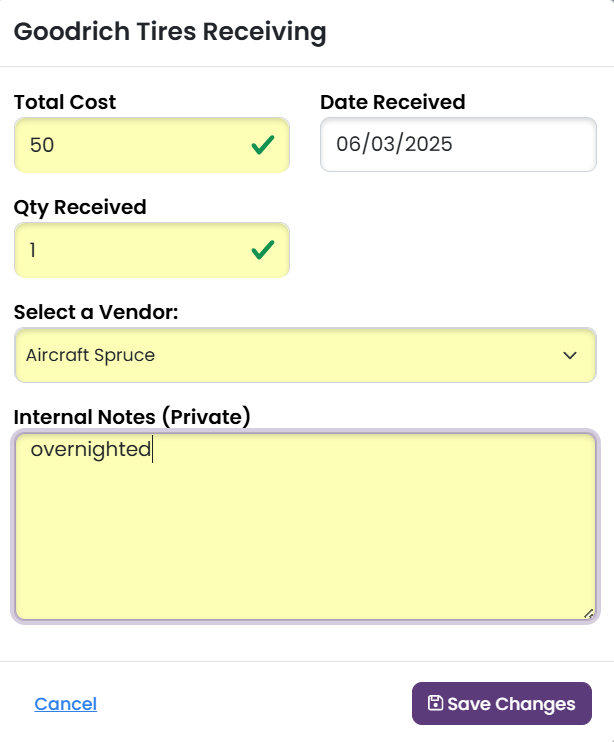The height and width of the screenshot is (742, 614).
Task: Click the Goodrich Tires Receiving title
Action: [170, 32]
